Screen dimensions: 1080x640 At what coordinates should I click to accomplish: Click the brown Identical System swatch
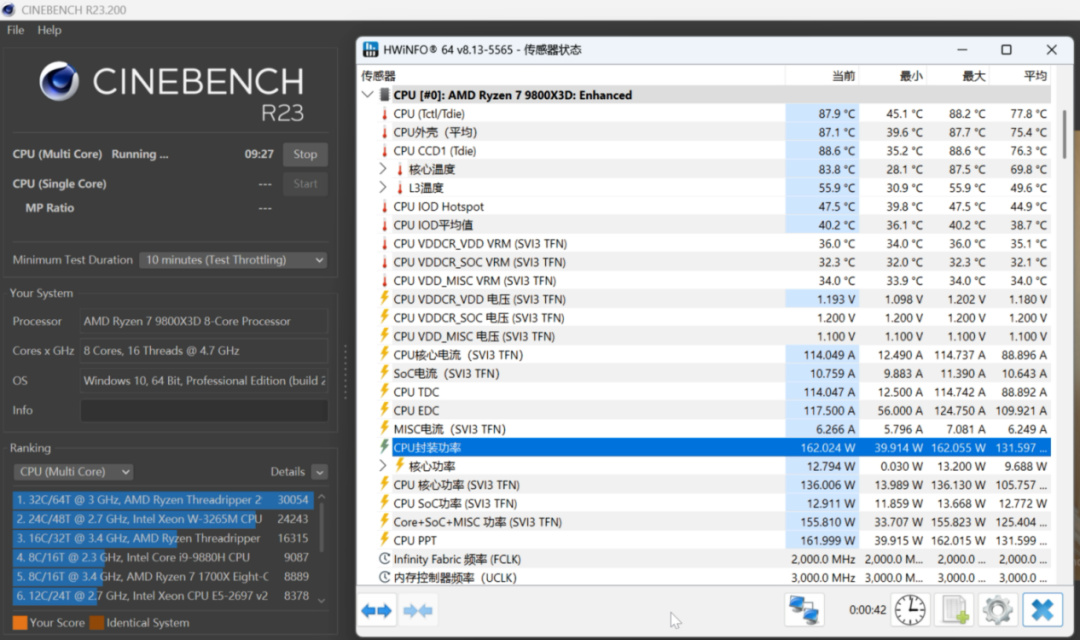pyautogui.click(x=96, y=623)
